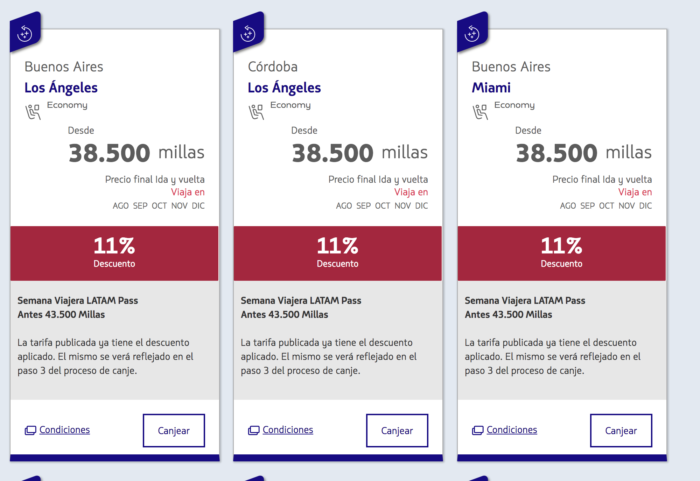This screenshot has height=481, width=700.
Task: Click Economy seat icon on Buenos Aires–Los Ángeles card
Action: [33, 112]
